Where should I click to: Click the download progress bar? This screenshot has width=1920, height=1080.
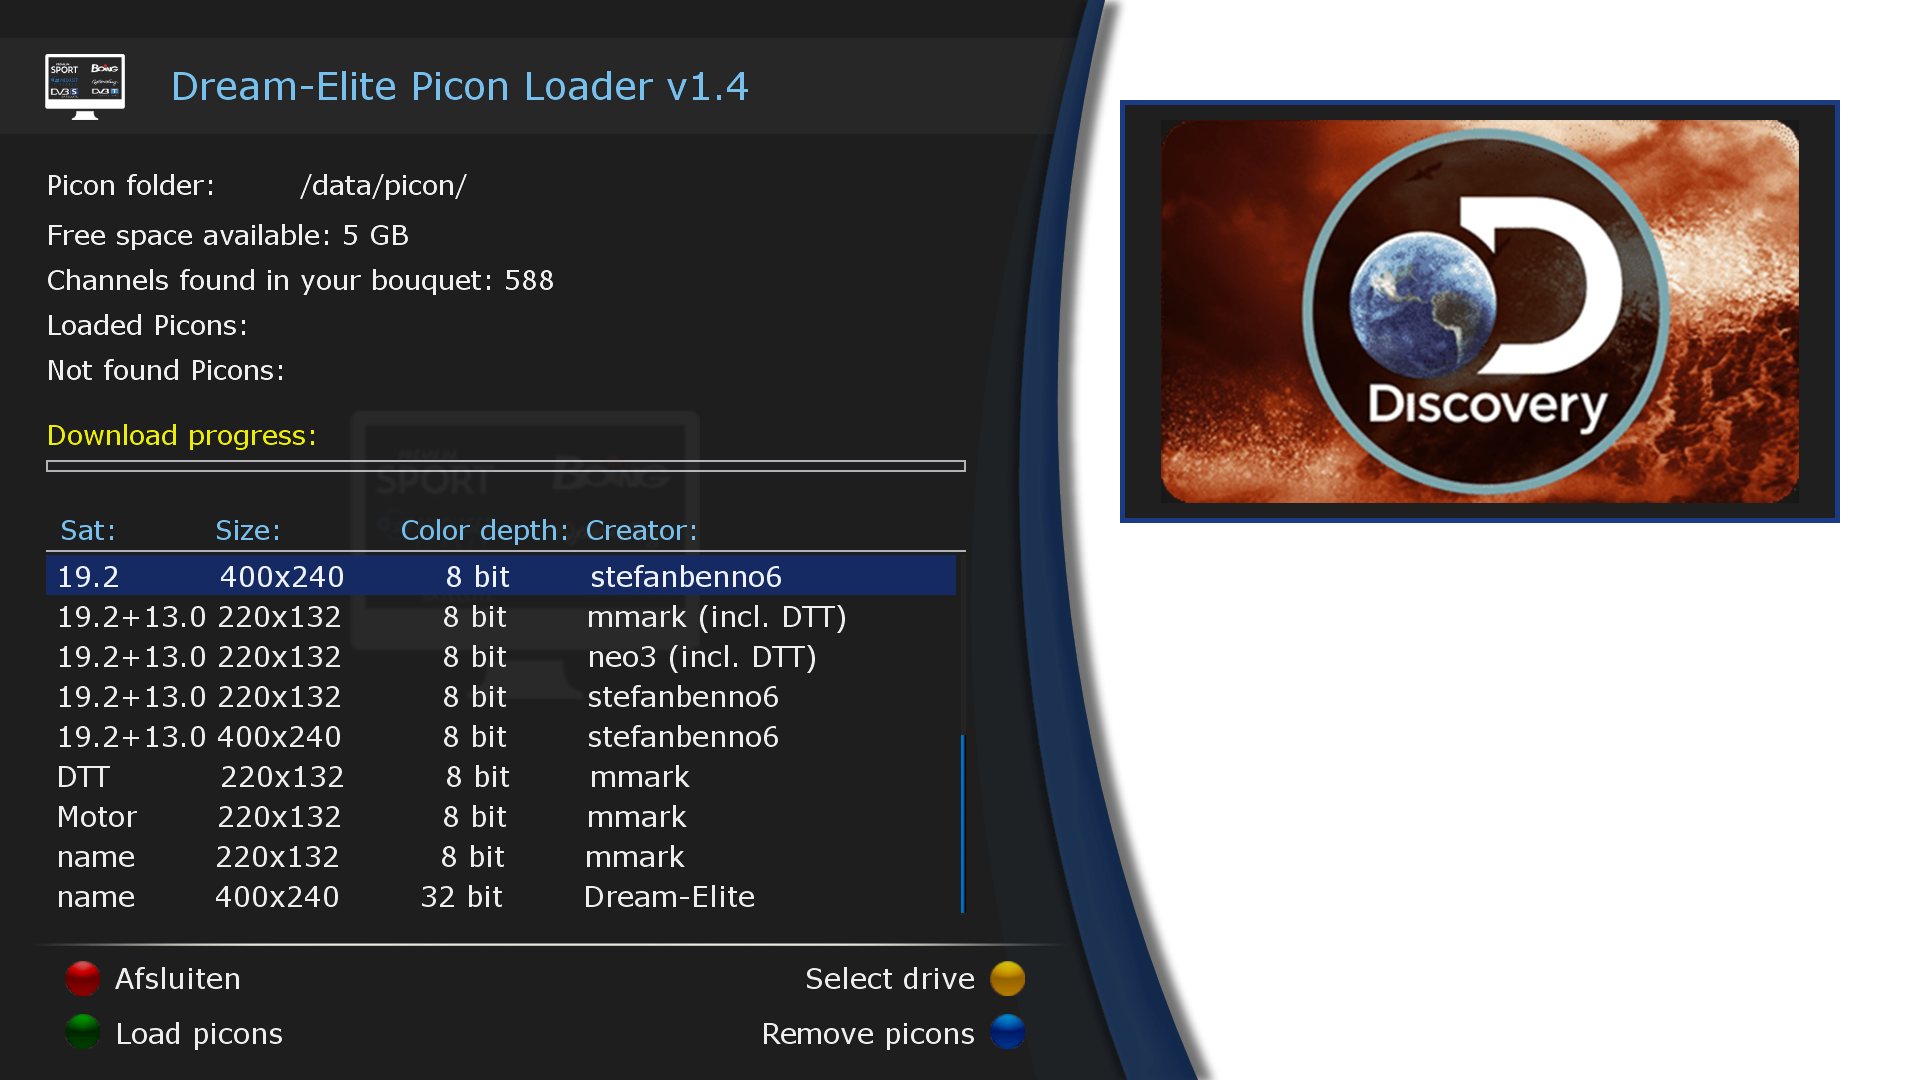(505, 466)
